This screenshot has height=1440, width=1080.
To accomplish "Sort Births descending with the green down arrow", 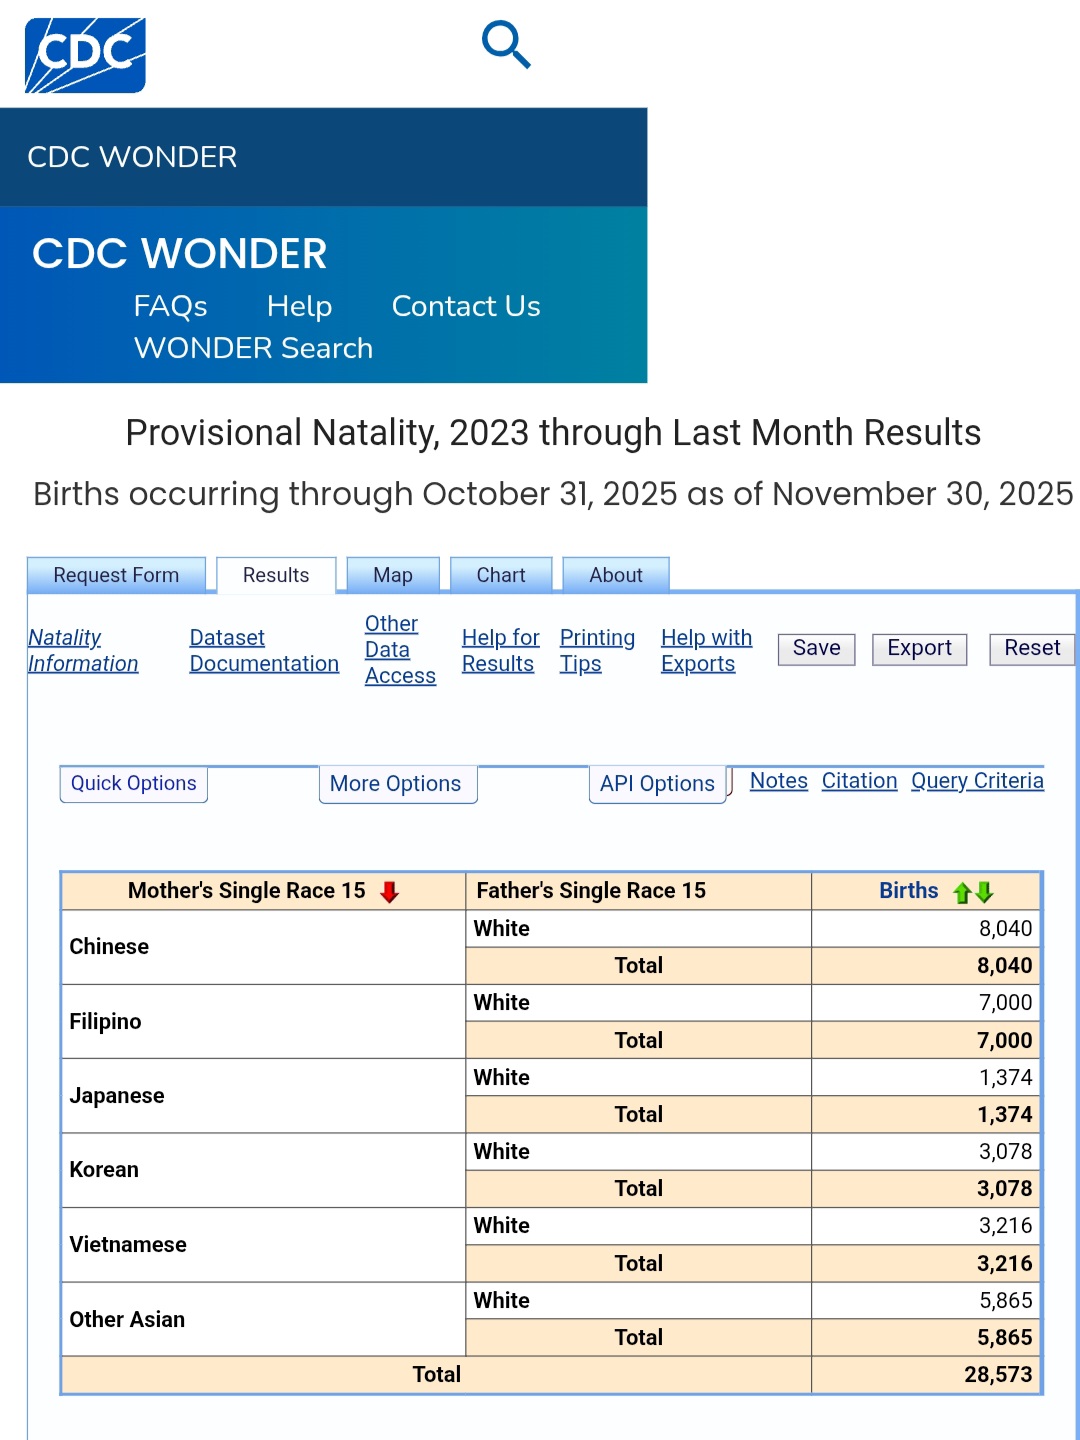I will pyautogui.click(x=984, y=892).
